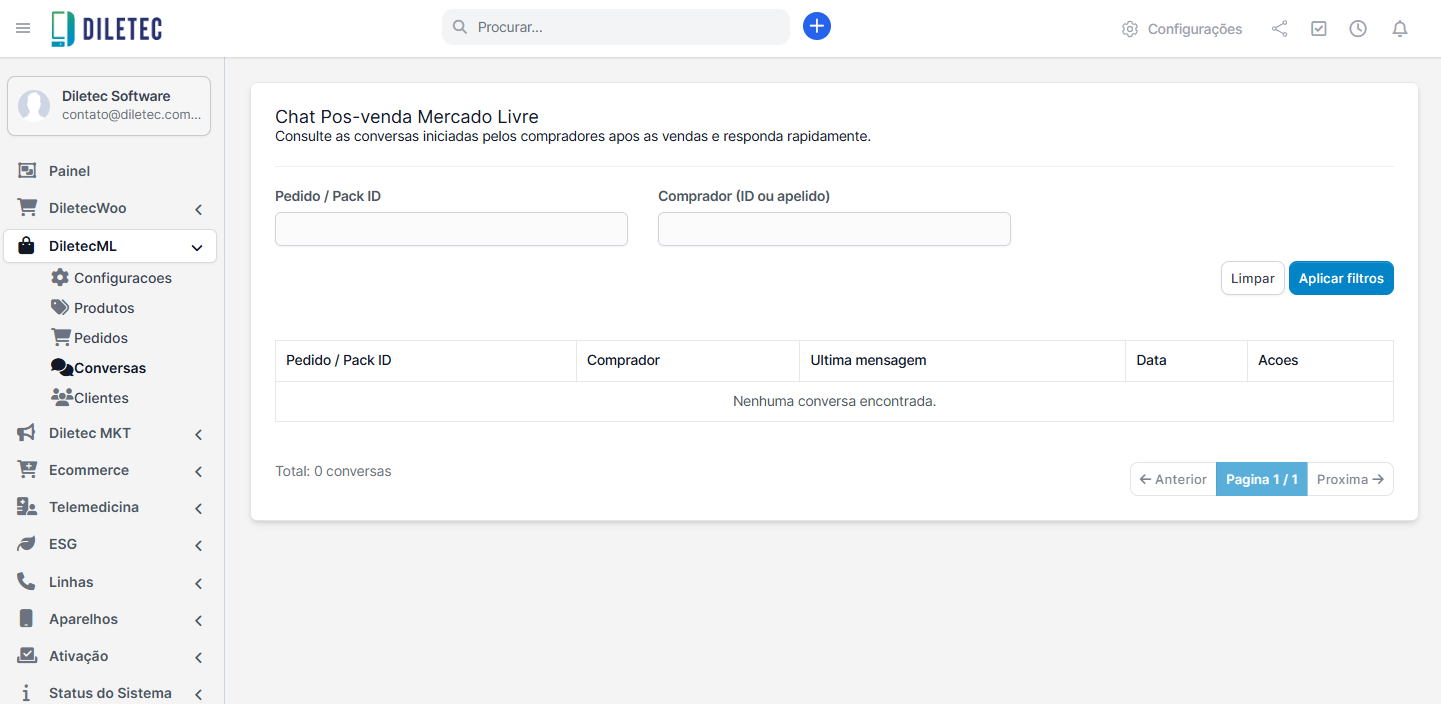Click the Pedido / Pack ID field
The height and width of the screenshot is (704, 1441).
click(451, 229)
